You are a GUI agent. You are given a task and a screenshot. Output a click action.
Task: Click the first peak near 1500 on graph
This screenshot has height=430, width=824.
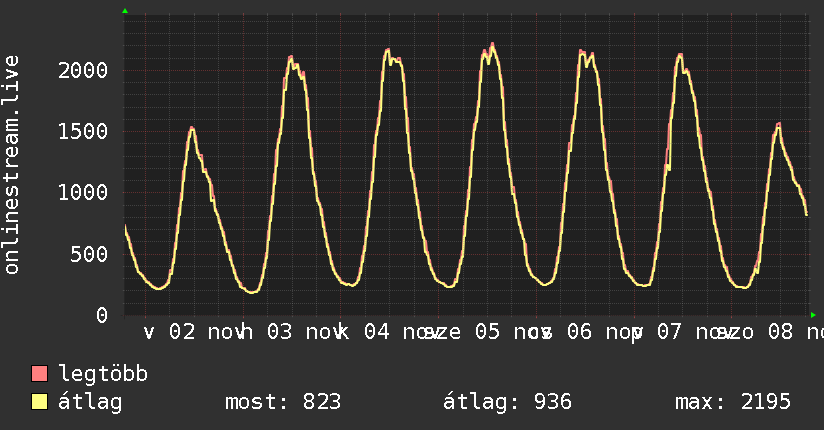tap(191, 128)
